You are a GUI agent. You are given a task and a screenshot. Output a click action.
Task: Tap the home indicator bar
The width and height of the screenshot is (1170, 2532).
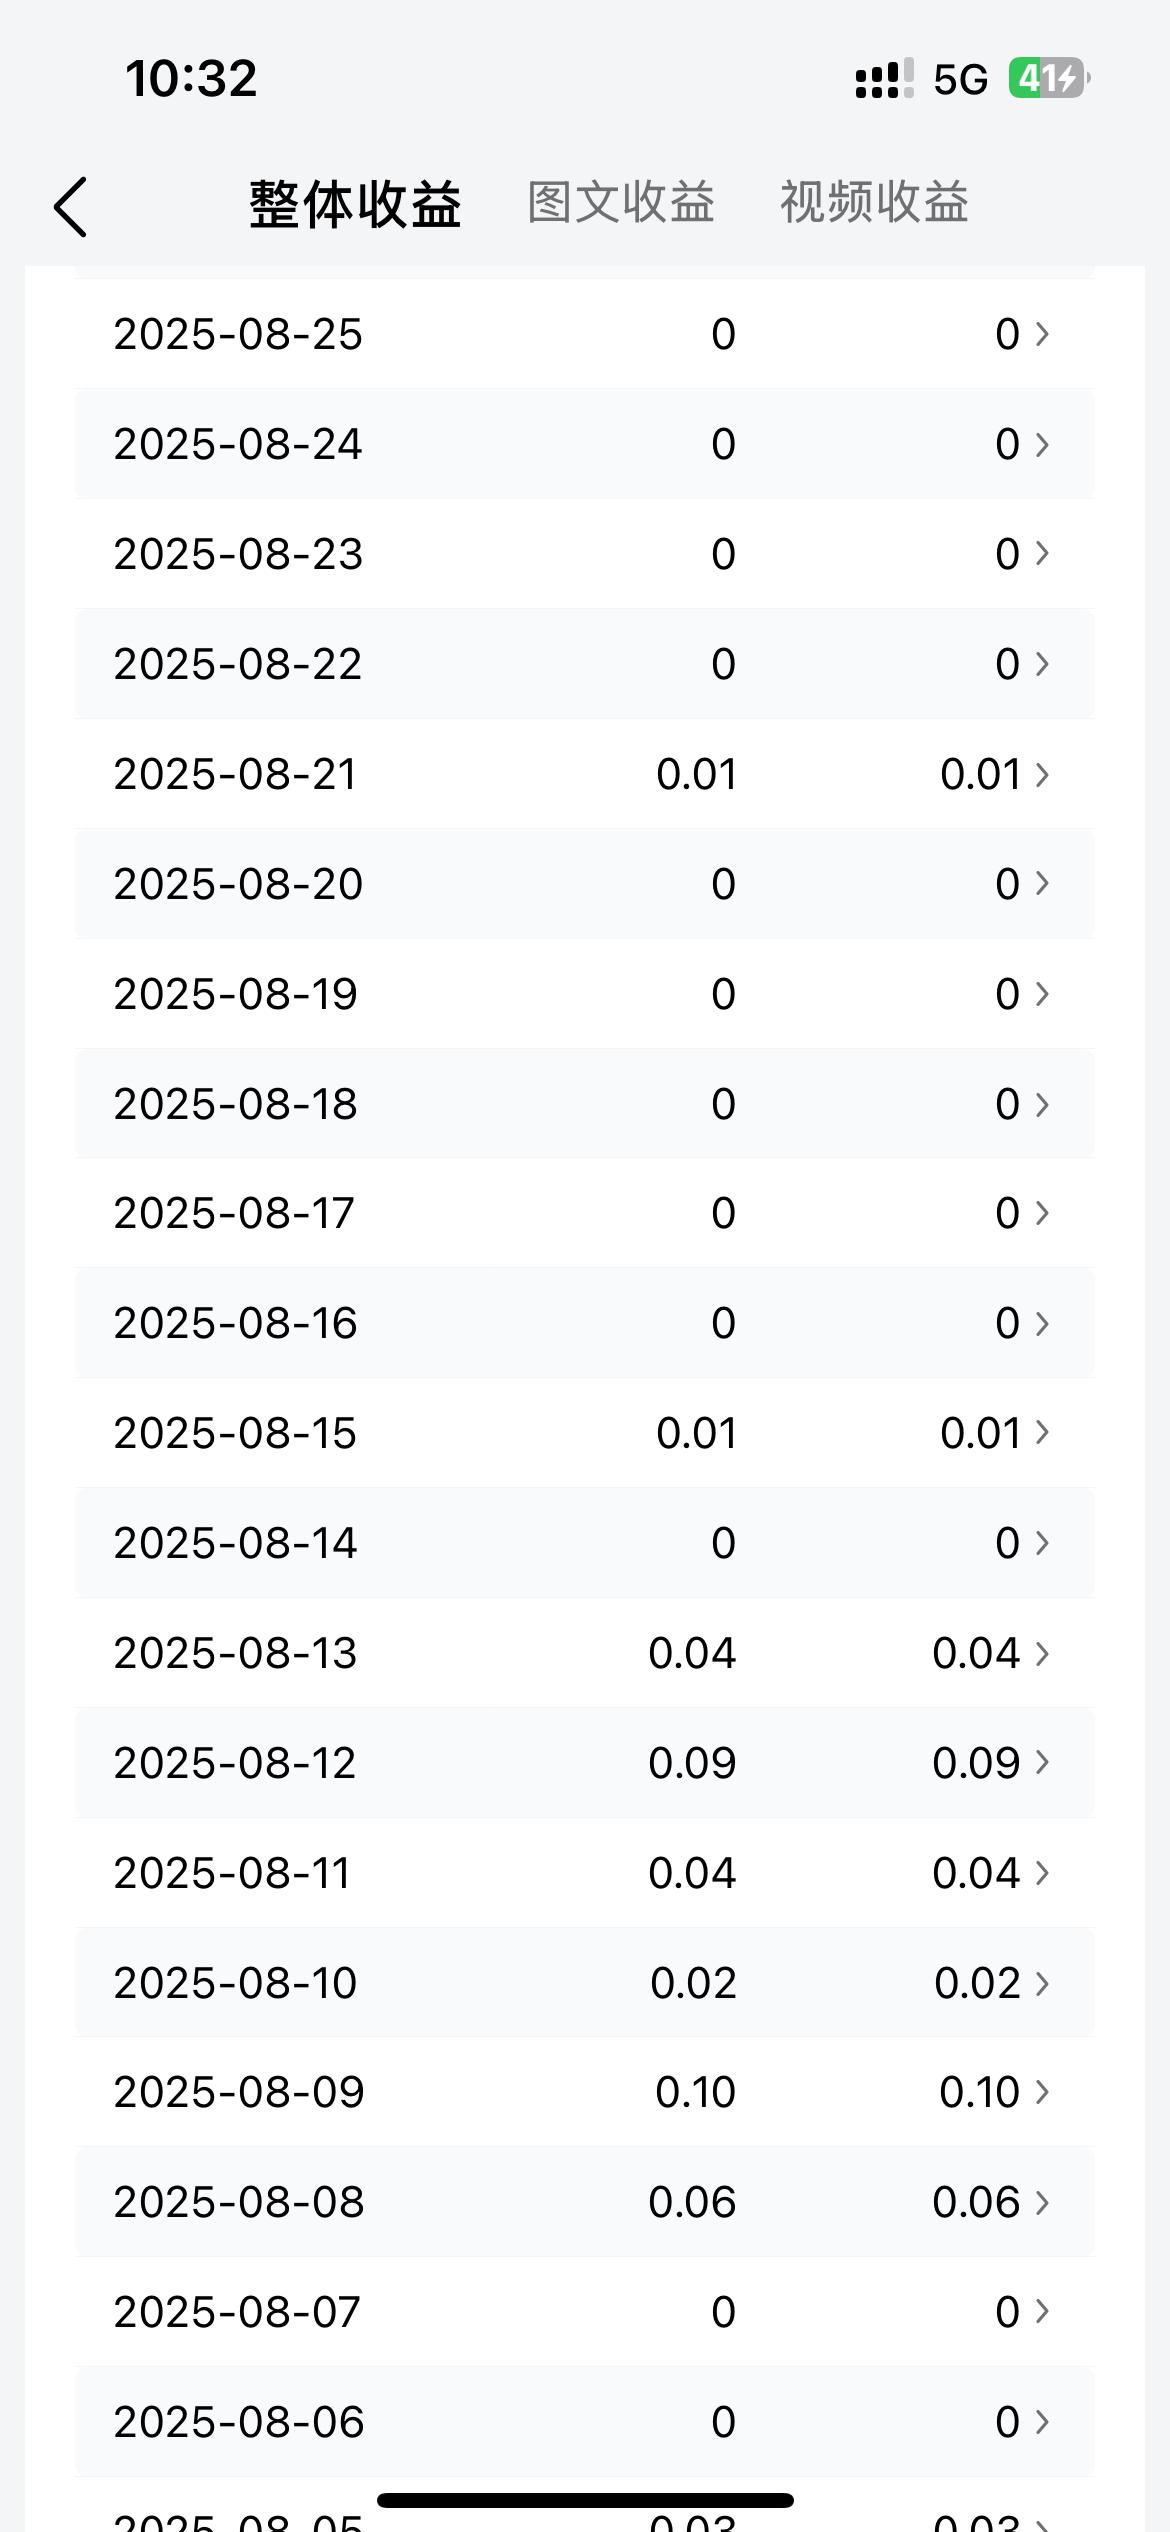coord(585,2500)
